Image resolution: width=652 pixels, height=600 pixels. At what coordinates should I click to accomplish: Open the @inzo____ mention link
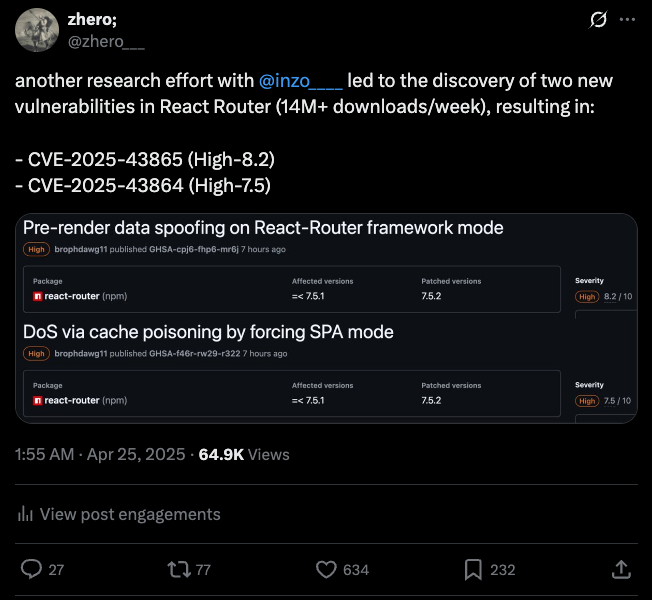coord(301,81)
